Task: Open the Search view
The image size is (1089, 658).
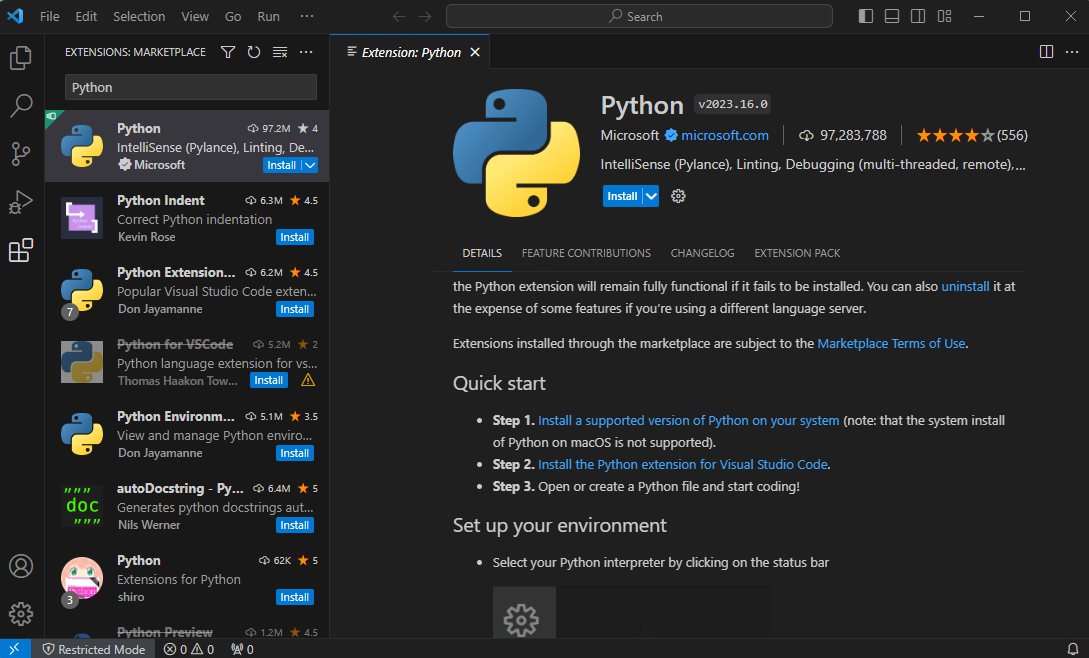Action: pyautogui.click(x=21, y=106)
